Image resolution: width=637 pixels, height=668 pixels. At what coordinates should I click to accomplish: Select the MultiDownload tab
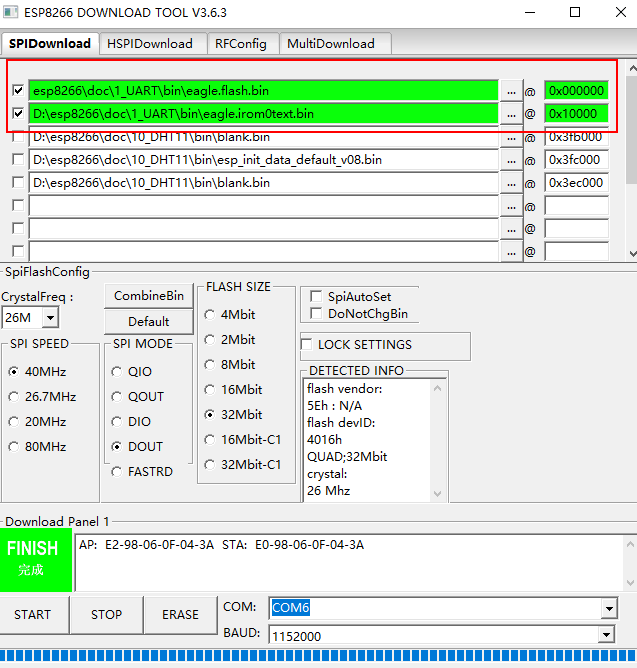335,43
